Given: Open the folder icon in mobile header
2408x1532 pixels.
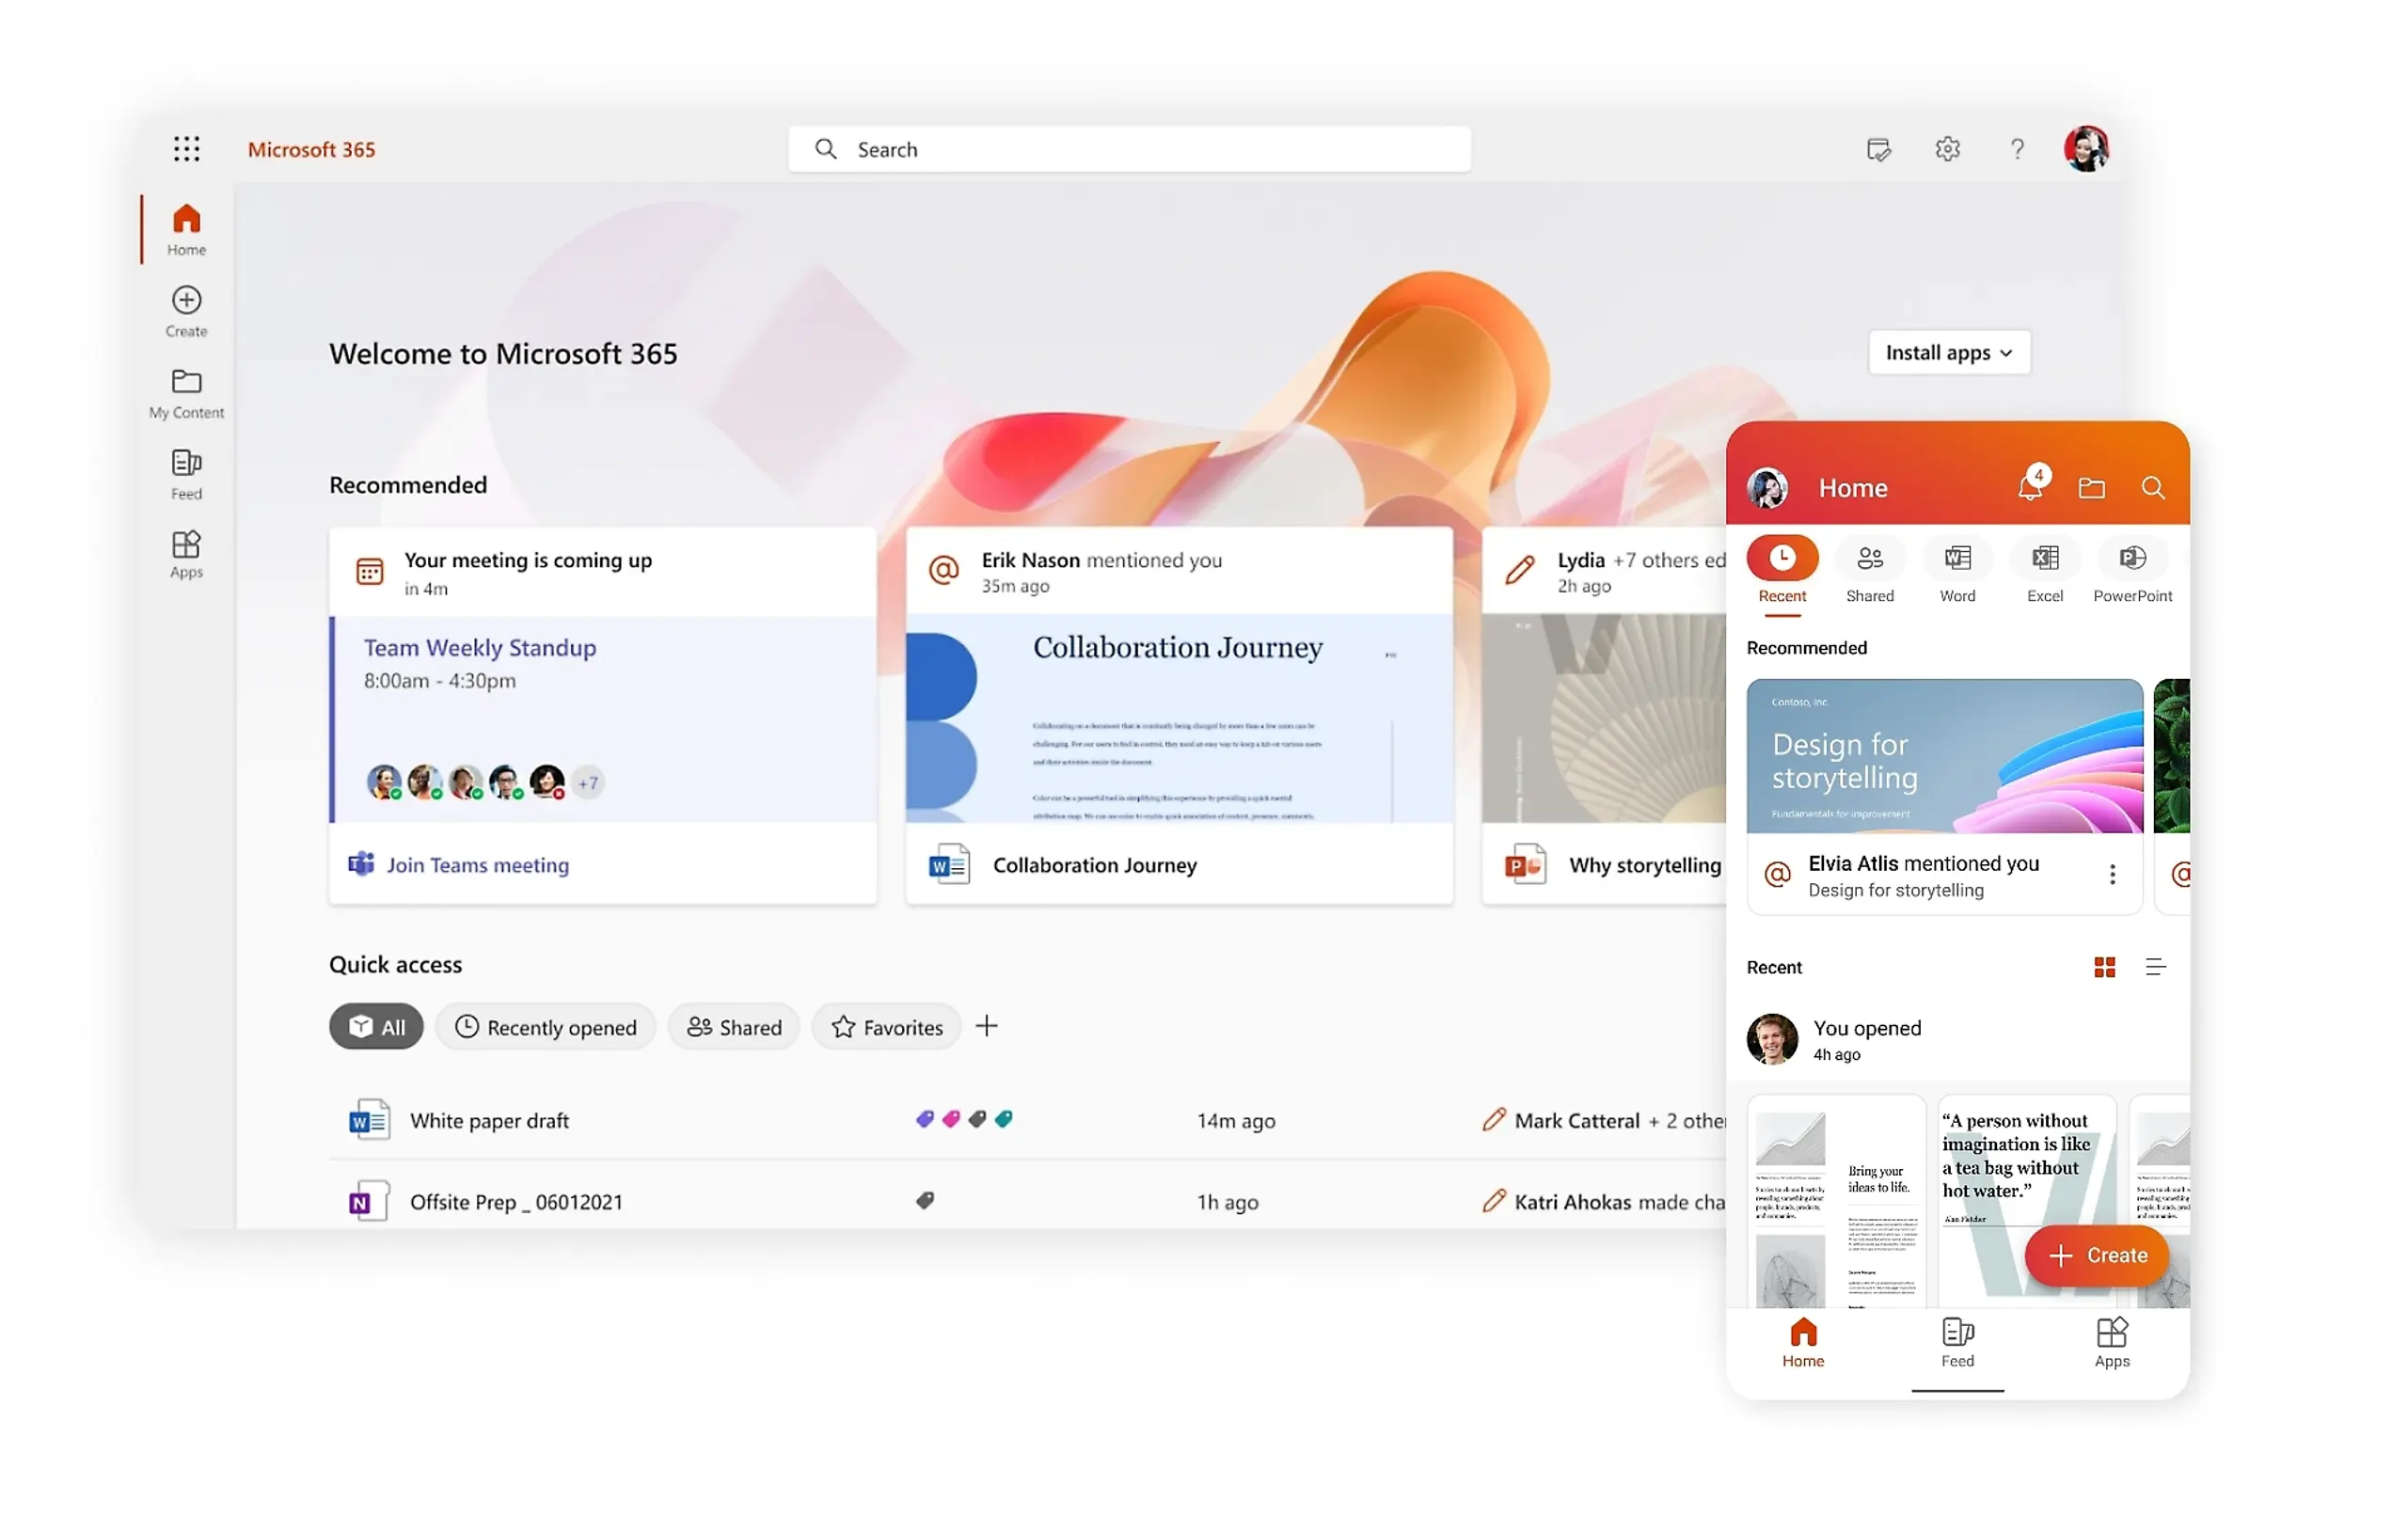Looking at the screenshot, I should [x=2092, y=488].
